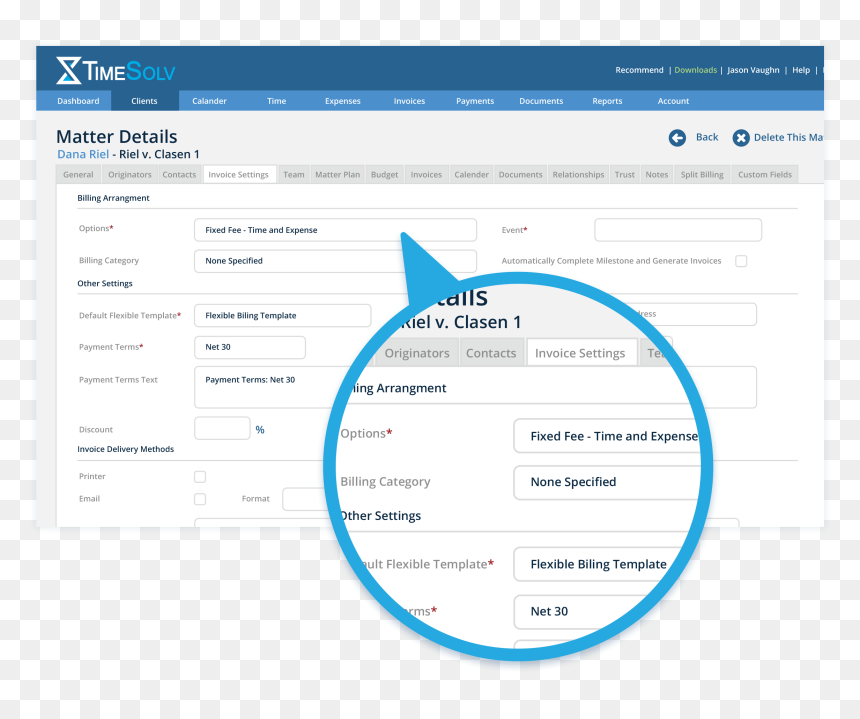The width and height of the screenshot is (860, 719).
Task: Open the Invoices menu in blue navigation bar
Action: [409, 101]
